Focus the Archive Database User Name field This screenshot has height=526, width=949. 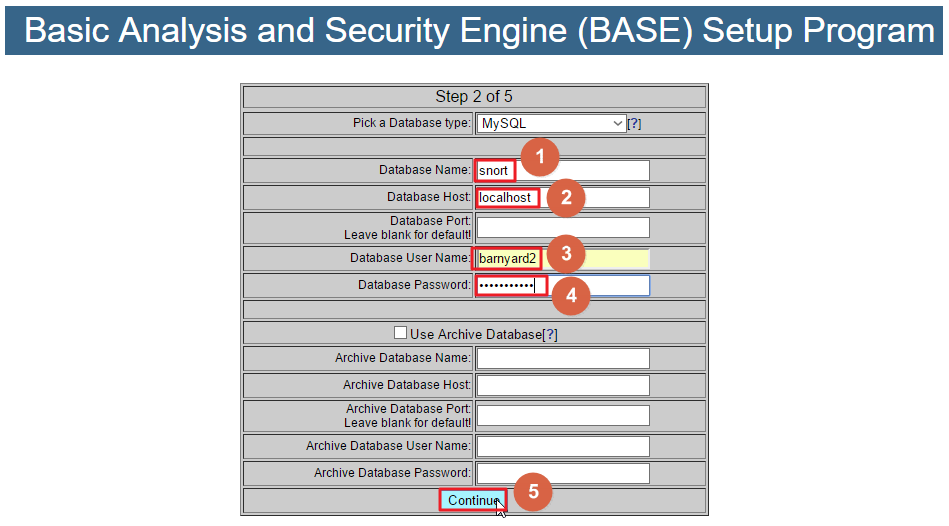click(563, 447)
